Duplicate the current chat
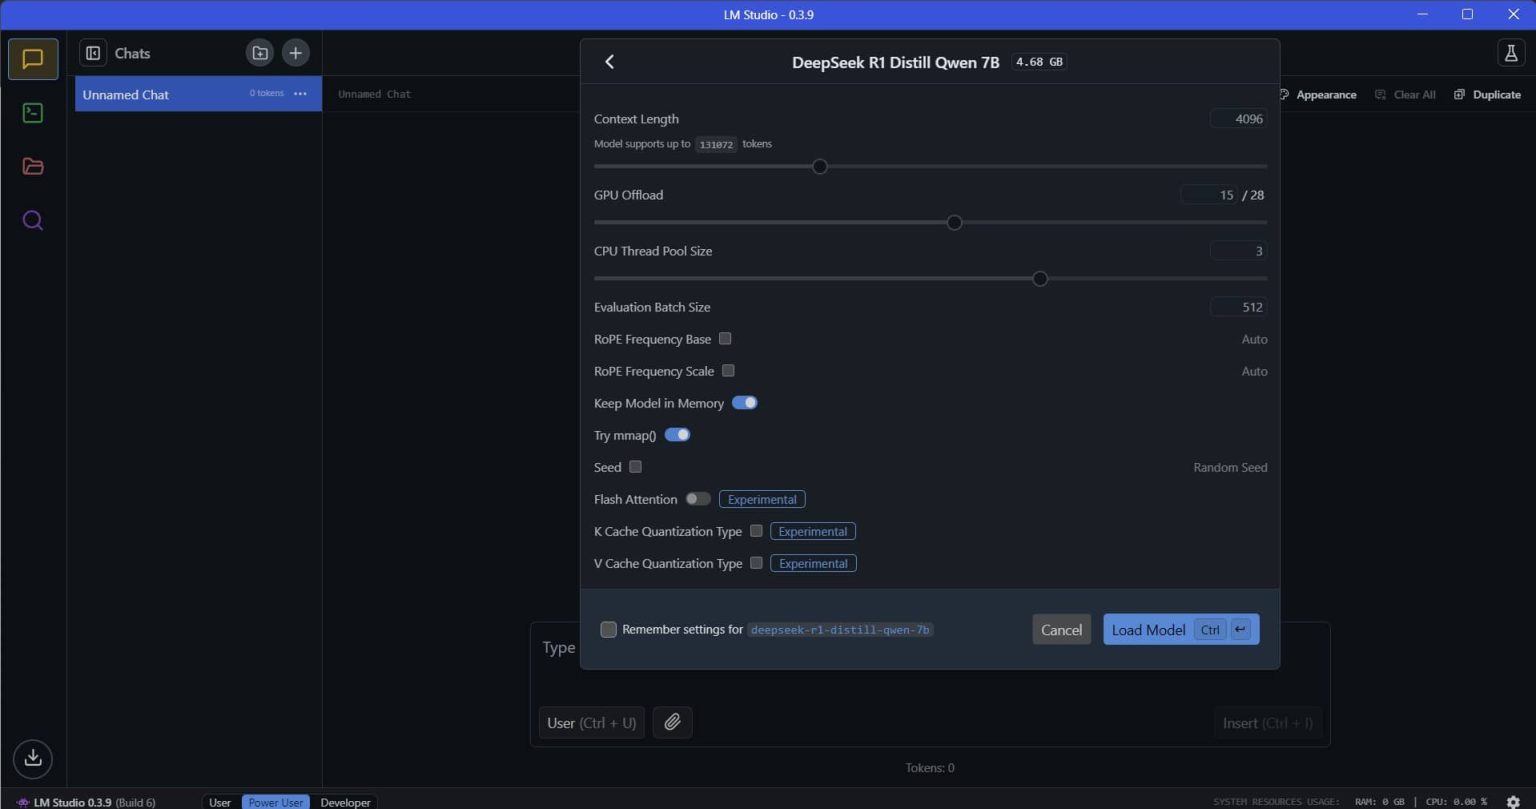1536x809 pixels. (1487, 94)
